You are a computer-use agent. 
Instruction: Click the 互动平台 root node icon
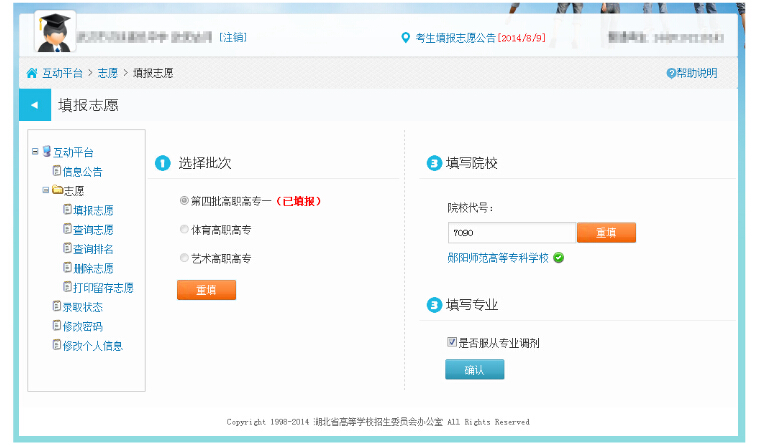coord(46,152)
